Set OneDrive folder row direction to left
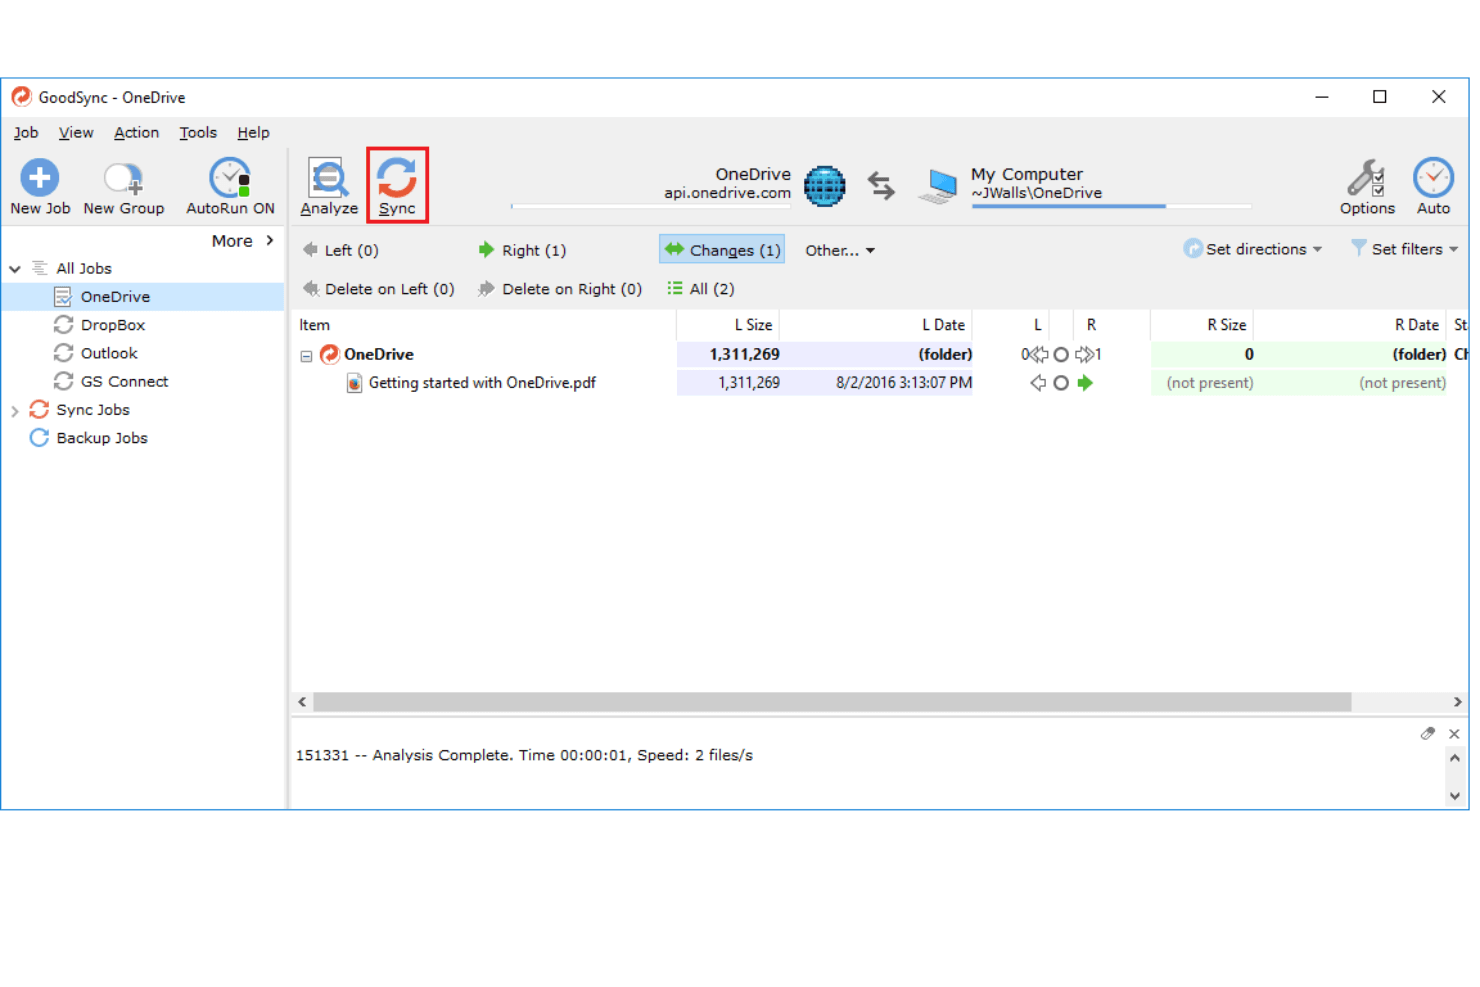Screen dimensions: 1480x987 click(x=1038, y=354)
